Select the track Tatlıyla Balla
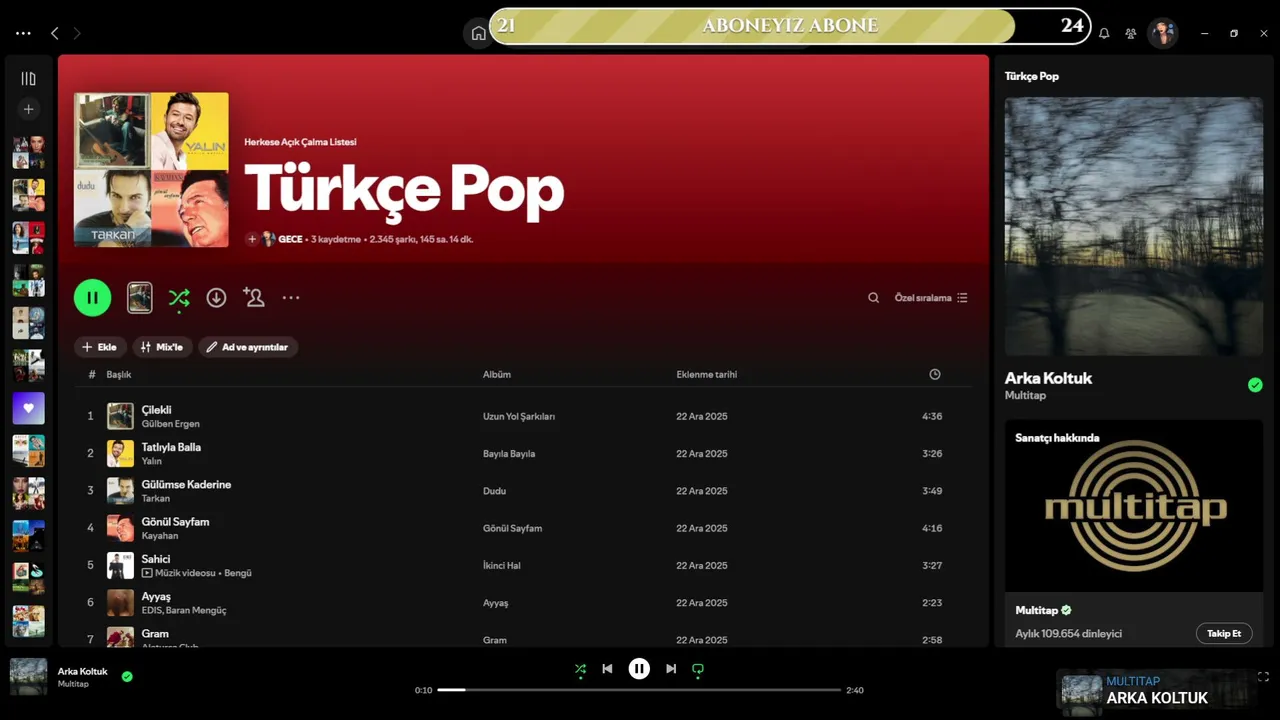 click(171, 447)
